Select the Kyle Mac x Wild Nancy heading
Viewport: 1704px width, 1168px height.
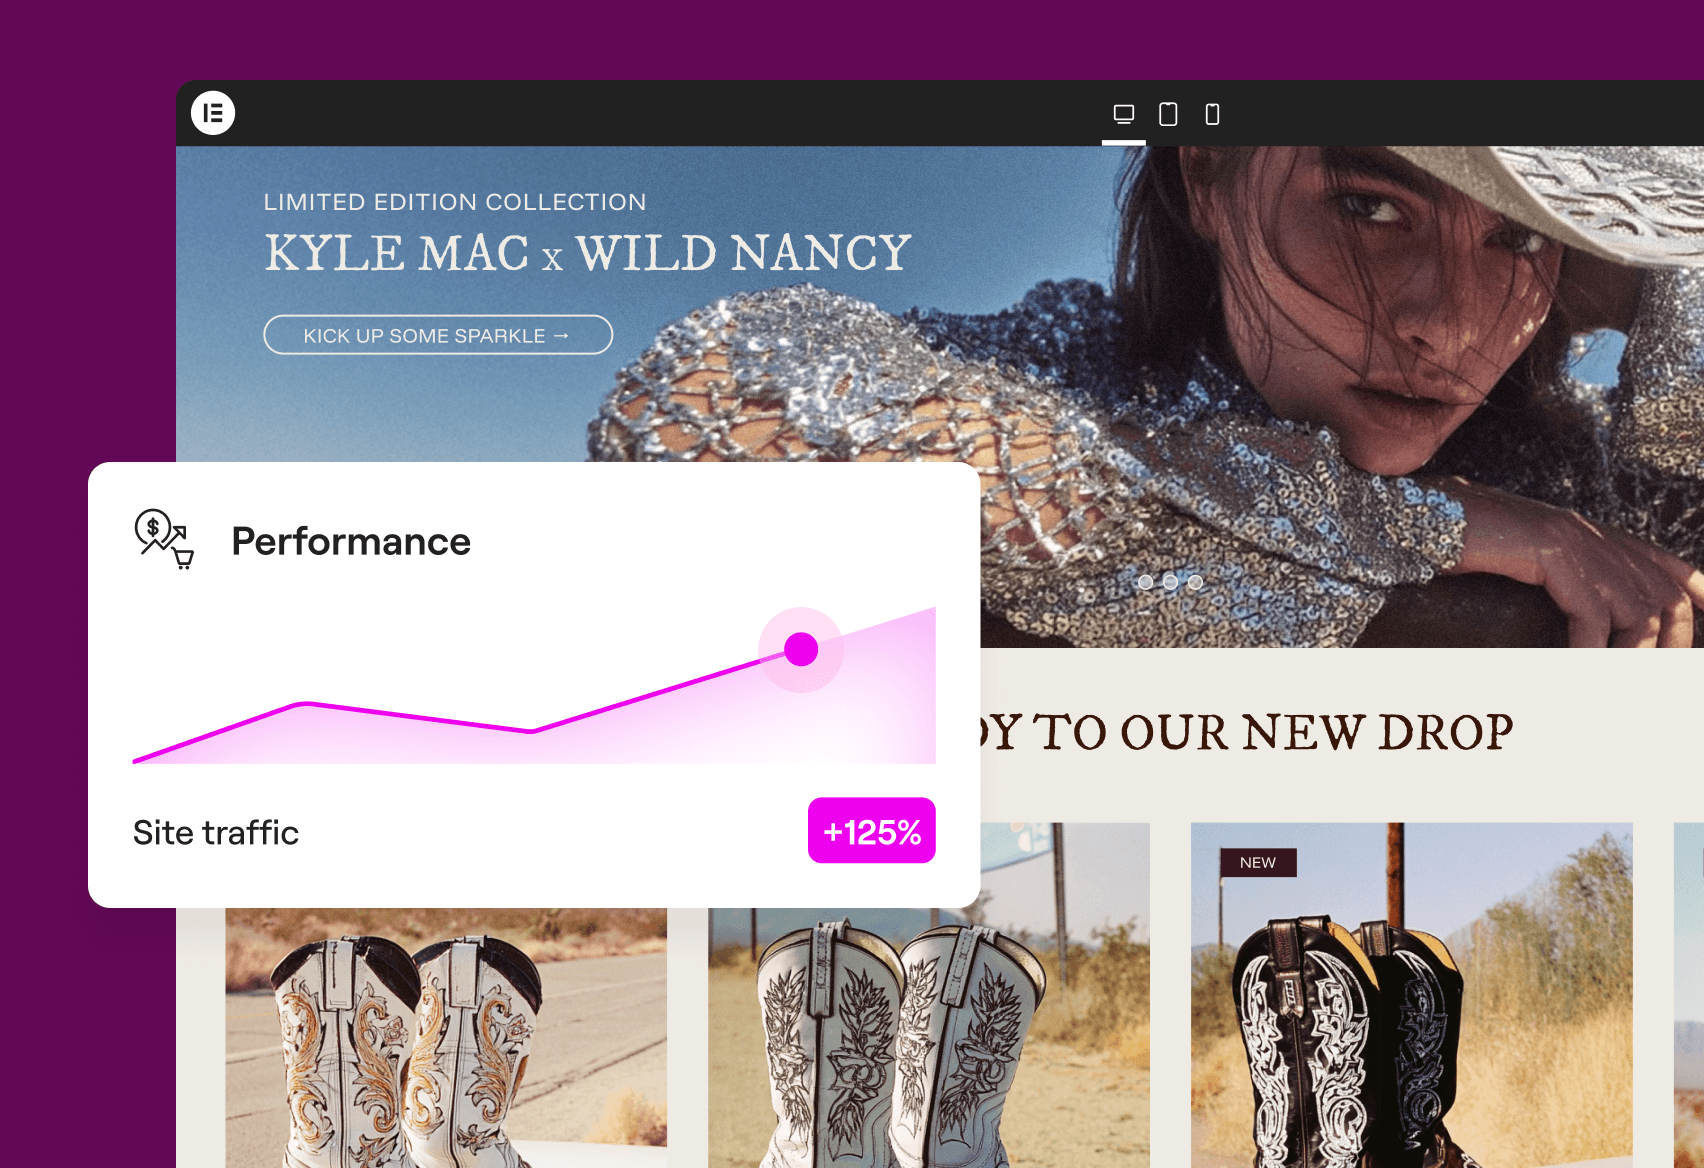tap(587, 253)
